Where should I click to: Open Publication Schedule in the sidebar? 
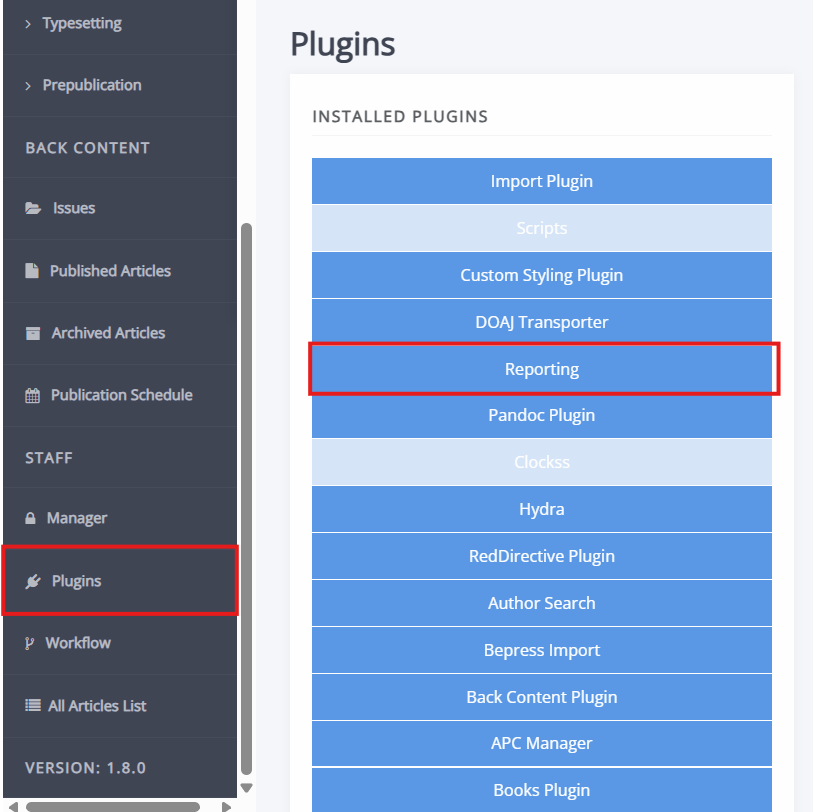(x=121, y=395)
